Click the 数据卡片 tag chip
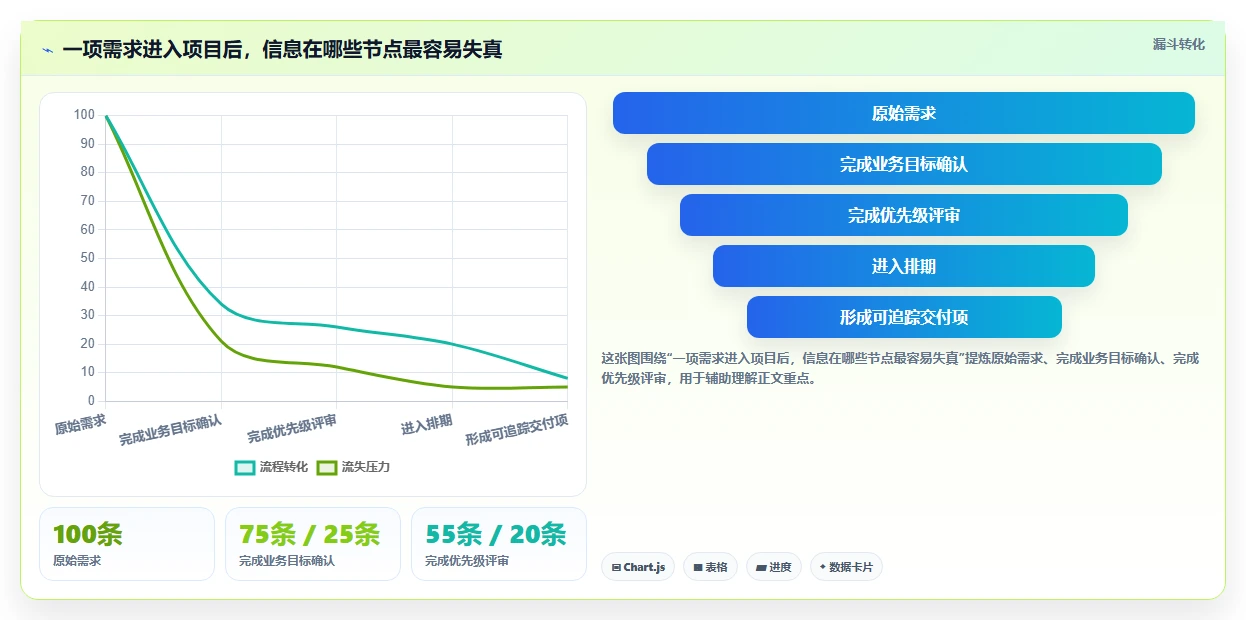 click(x=846, y=567)
